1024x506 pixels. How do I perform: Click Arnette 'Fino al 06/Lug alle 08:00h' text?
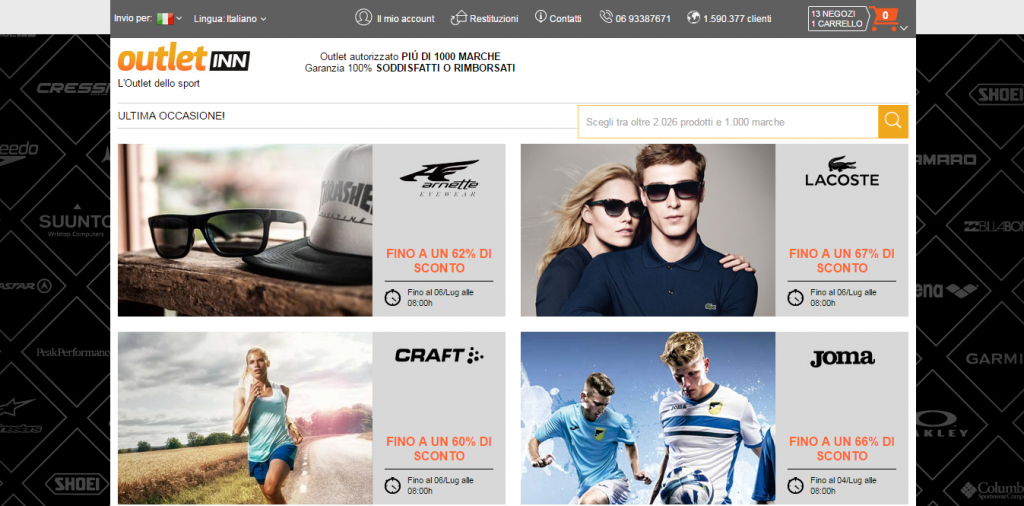pos(440,298)
